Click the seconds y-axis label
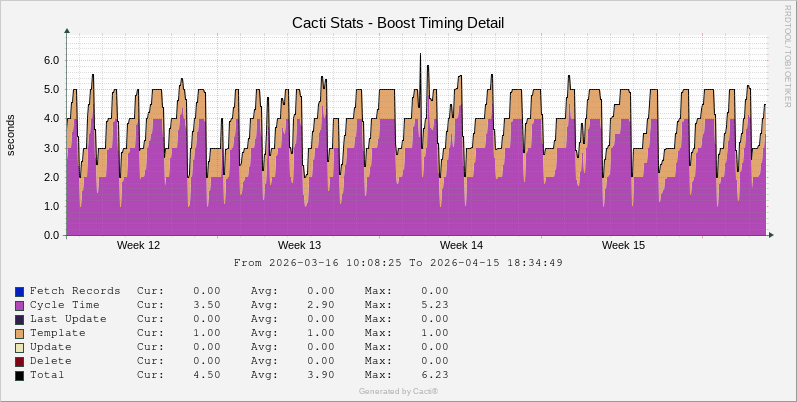Image resolution: width=797 pixels, height=402 pixels. 11,135
